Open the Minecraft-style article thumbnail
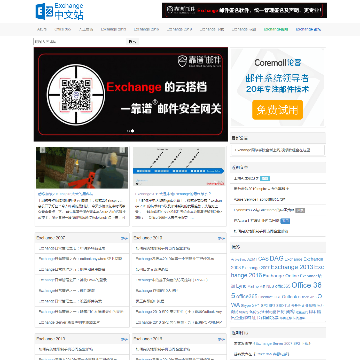 (82, 168)
